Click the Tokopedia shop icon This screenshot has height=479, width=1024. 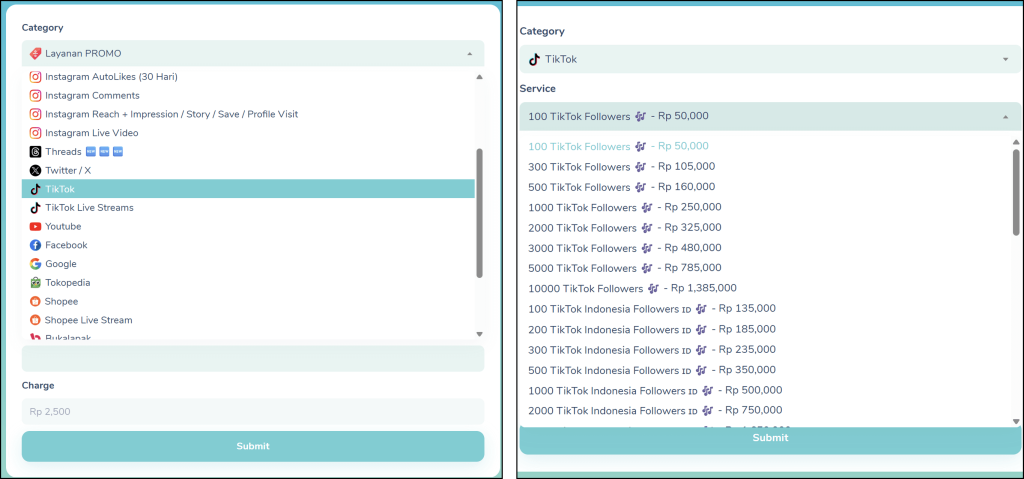(x=36, y=283)
